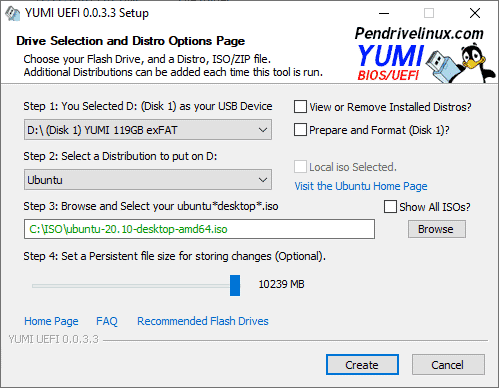
Task: Click the YUMI app icon in title bar
Action: point(13,13)
